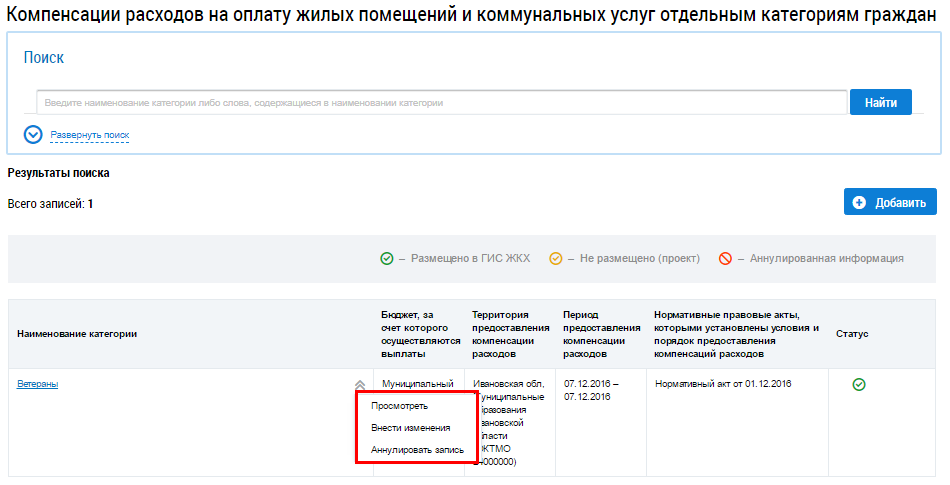This screenshot has width=950, height=485.
Task: Collapse the Ветераны row actions chevron
Action: 360,384
